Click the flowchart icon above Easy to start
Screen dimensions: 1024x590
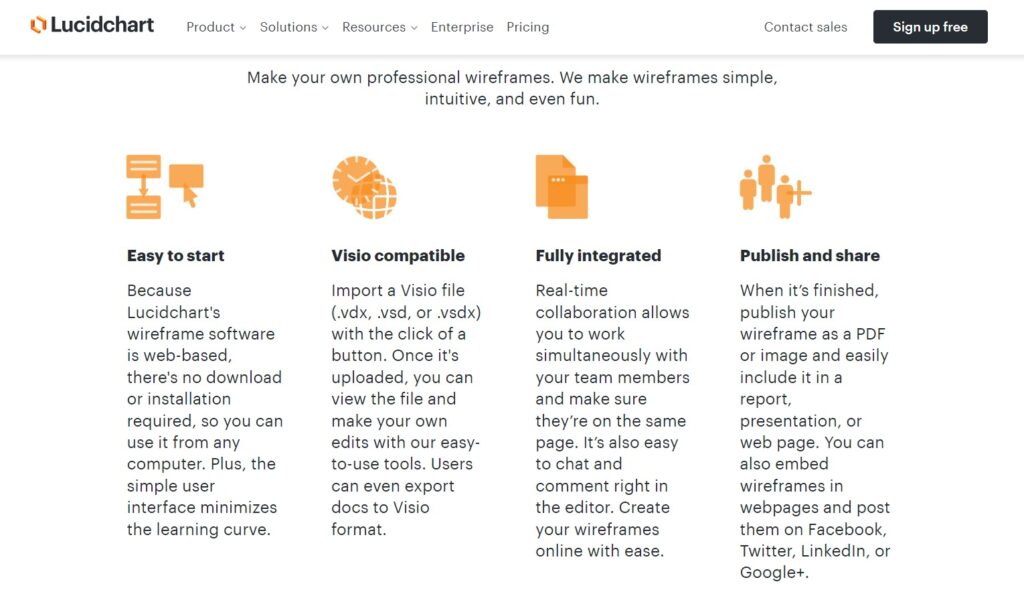tap(164, 186)
